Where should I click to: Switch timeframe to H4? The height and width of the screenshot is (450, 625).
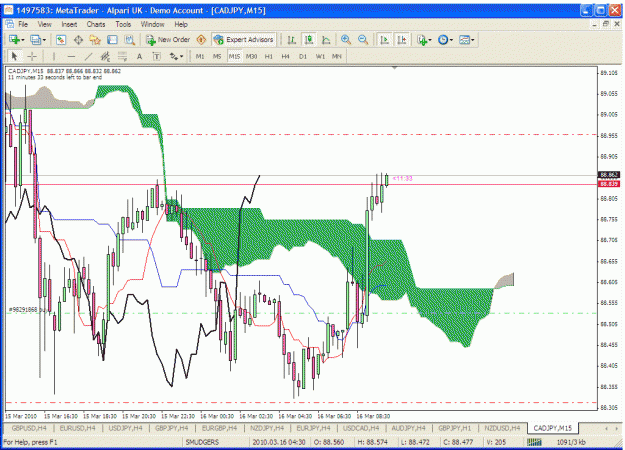pyautogui.click(x=285, y=57)
